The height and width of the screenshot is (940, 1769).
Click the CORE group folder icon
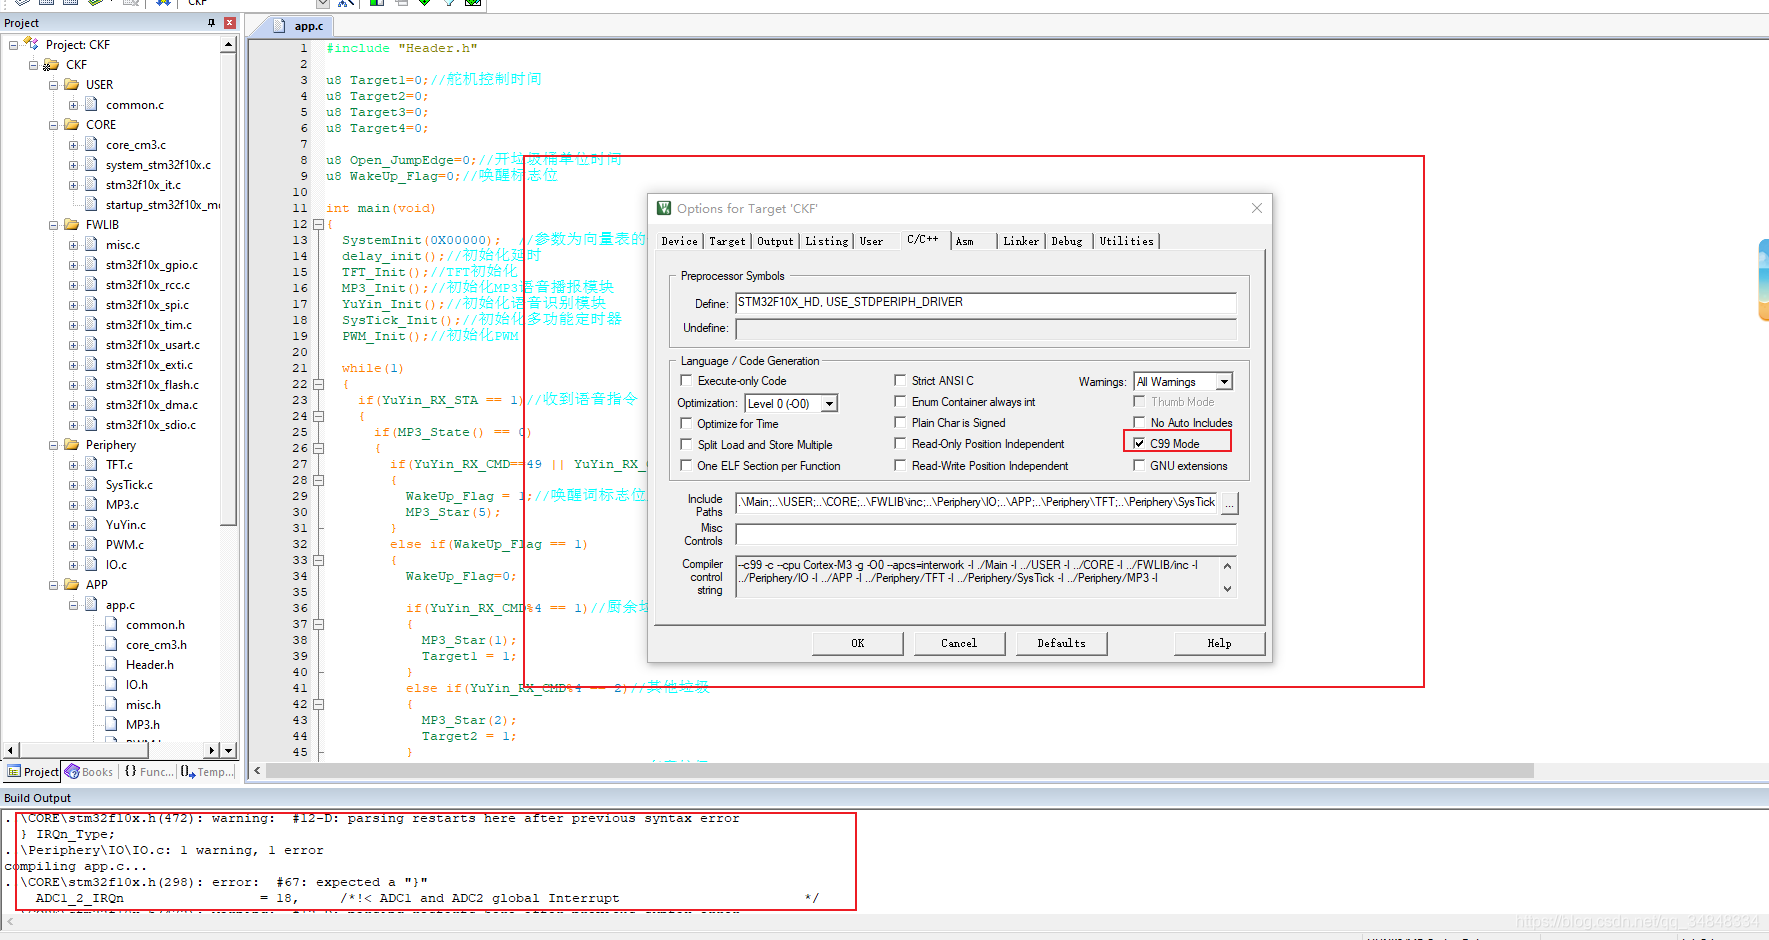(x=71, y=124)
